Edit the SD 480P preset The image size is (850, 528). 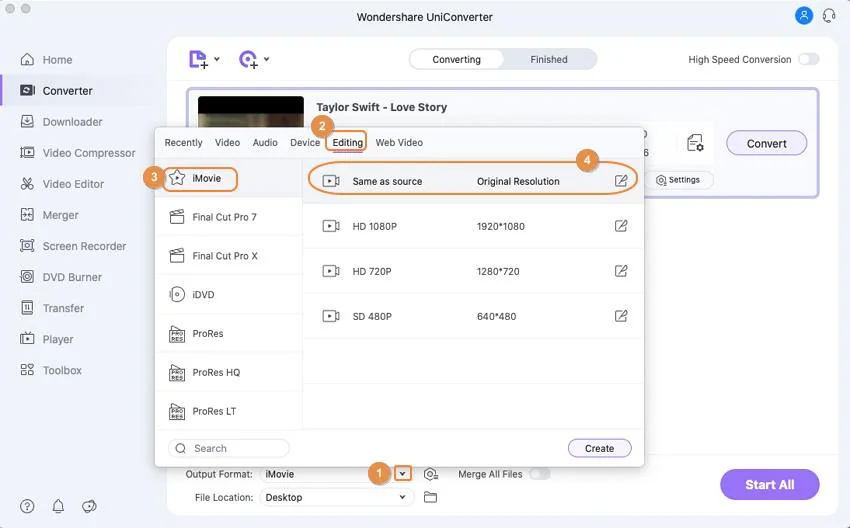click(x=621, y=316)
